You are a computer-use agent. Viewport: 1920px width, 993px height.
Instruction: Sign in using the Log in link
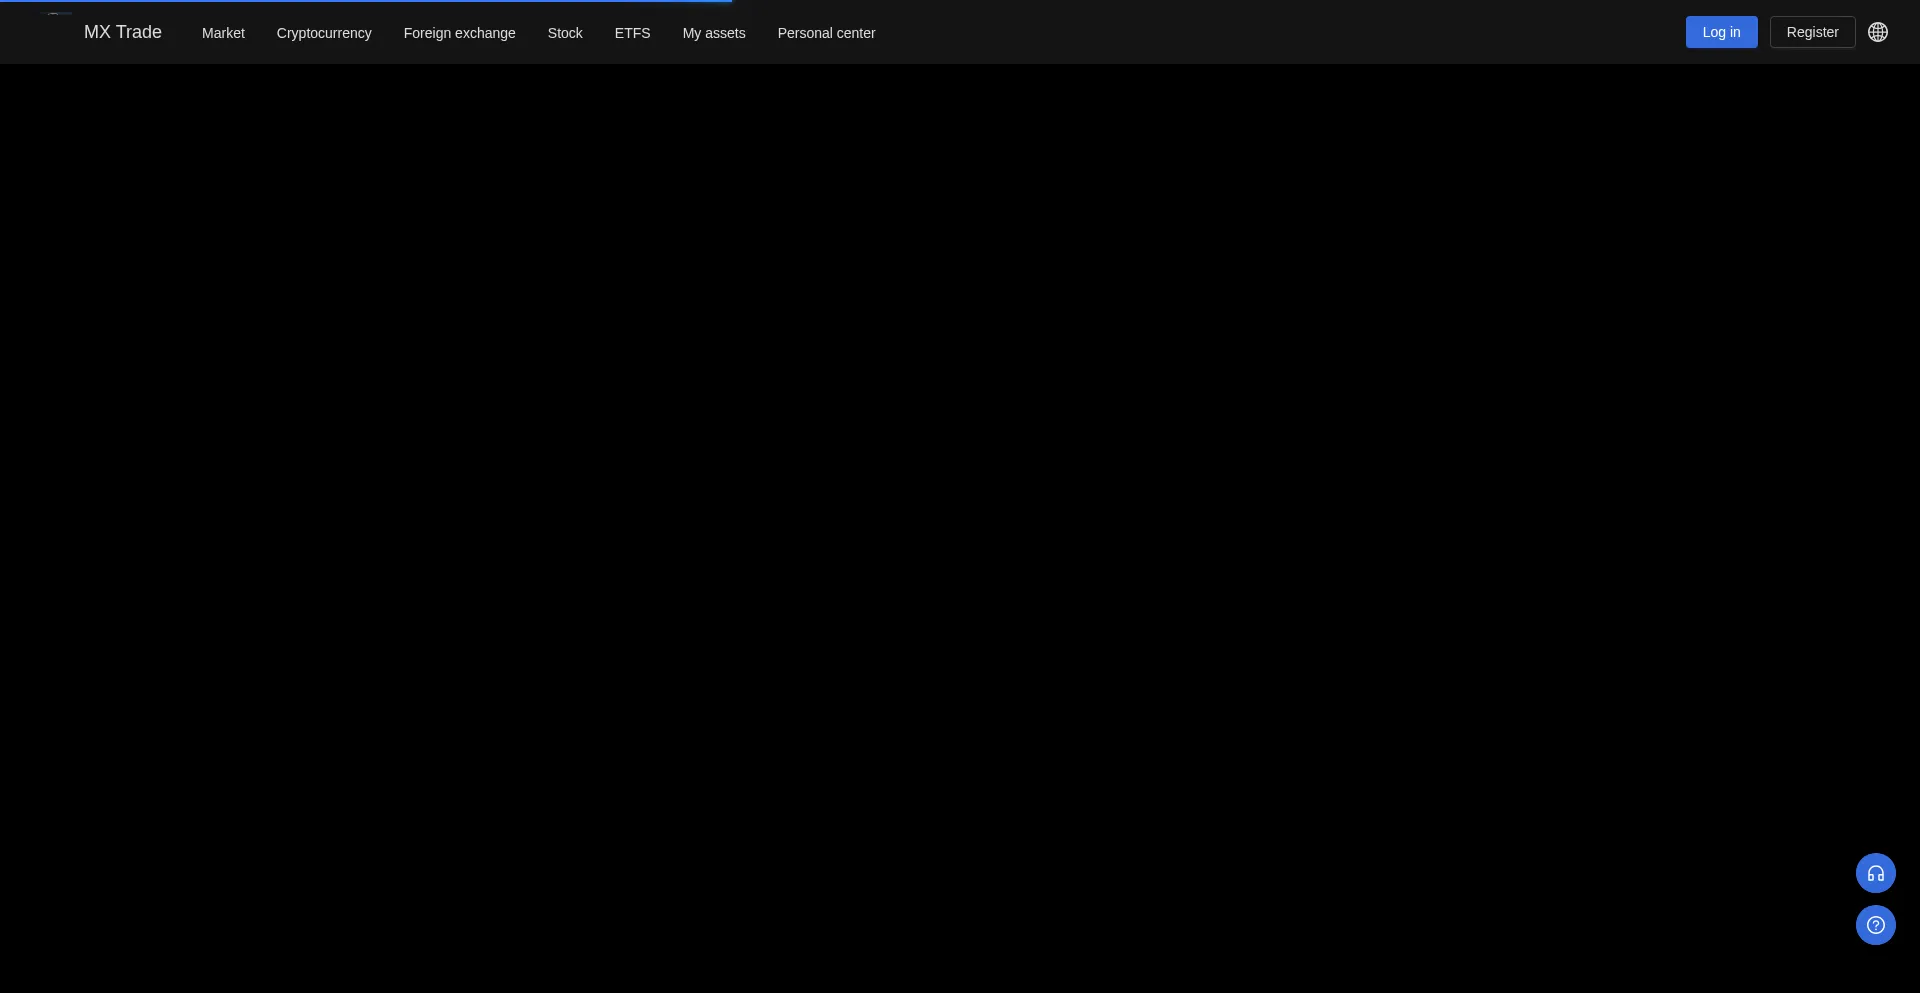(1721, 32)
